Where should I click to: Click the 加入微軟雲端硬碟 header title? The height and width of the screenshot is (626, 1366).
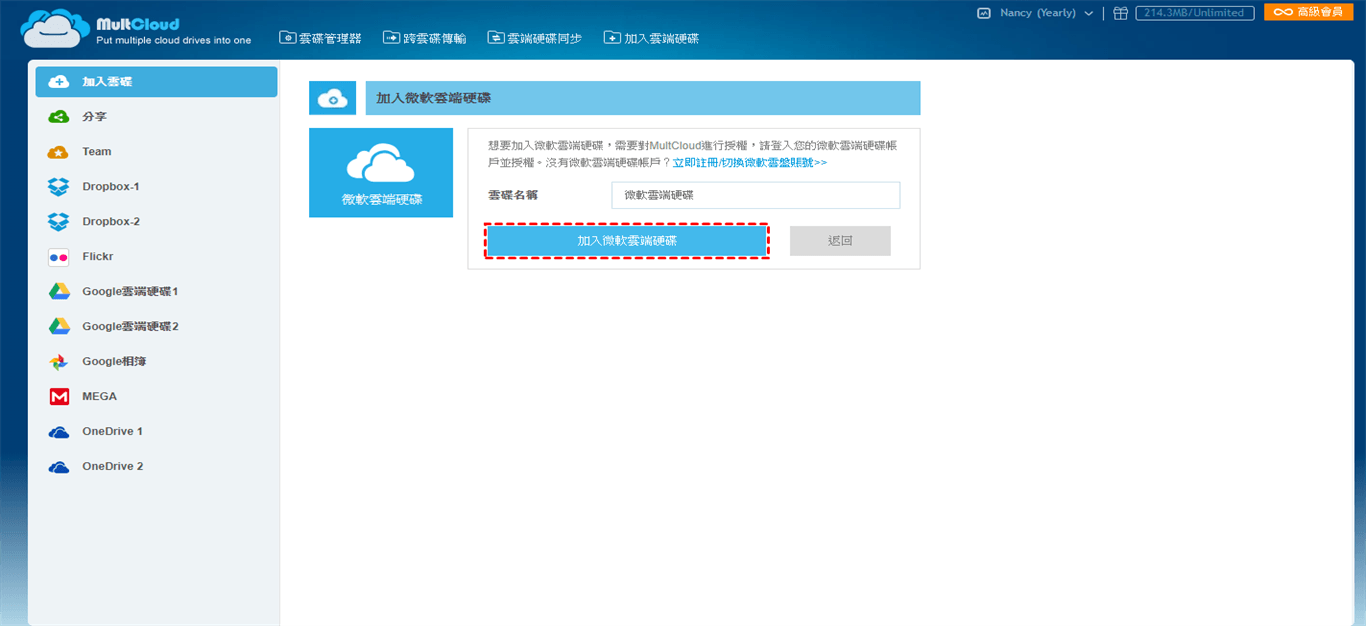(434, 99)
